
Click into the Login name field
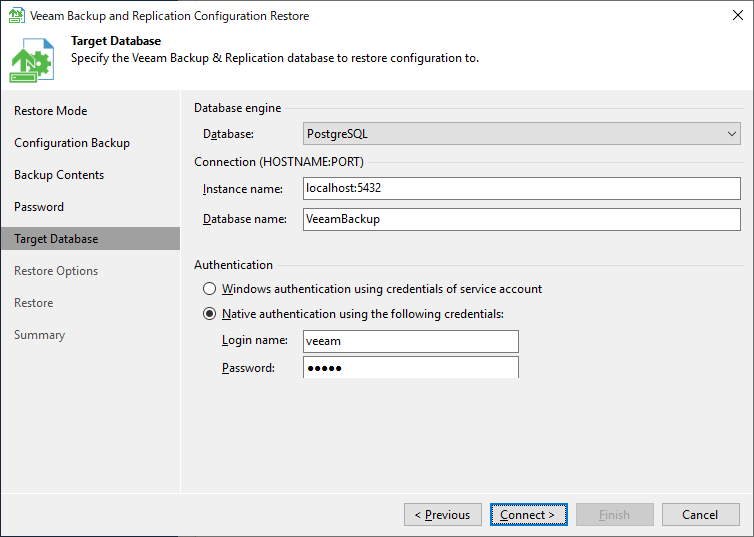click(x=410, y=341)
